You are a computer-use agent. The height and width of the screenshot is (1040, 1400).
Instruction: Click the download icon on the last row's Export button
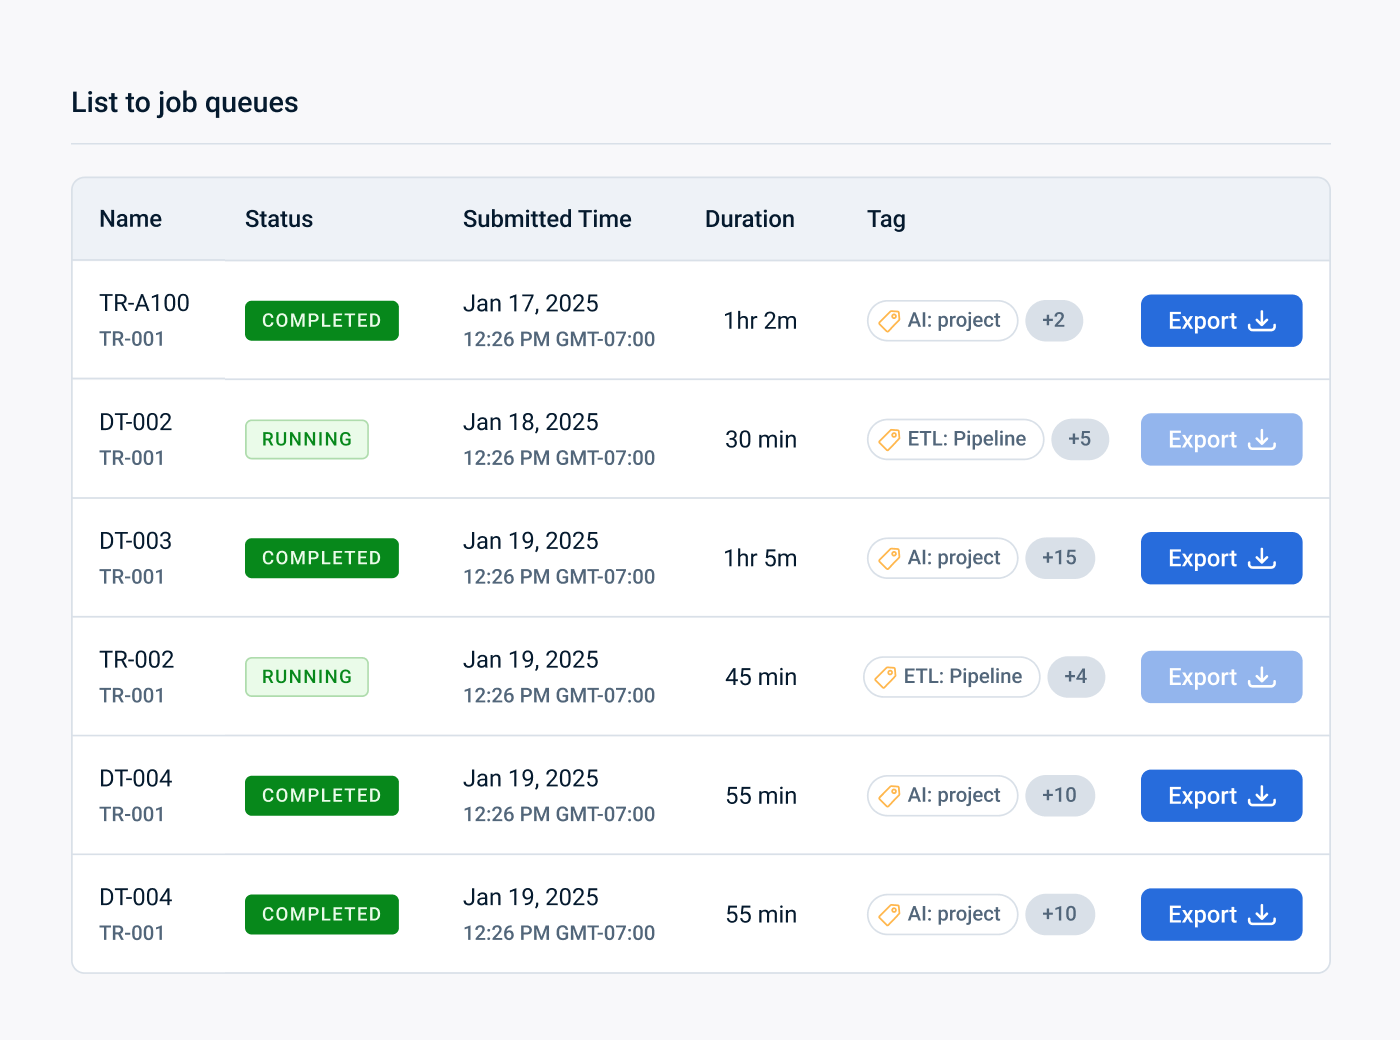(1261, 914)
